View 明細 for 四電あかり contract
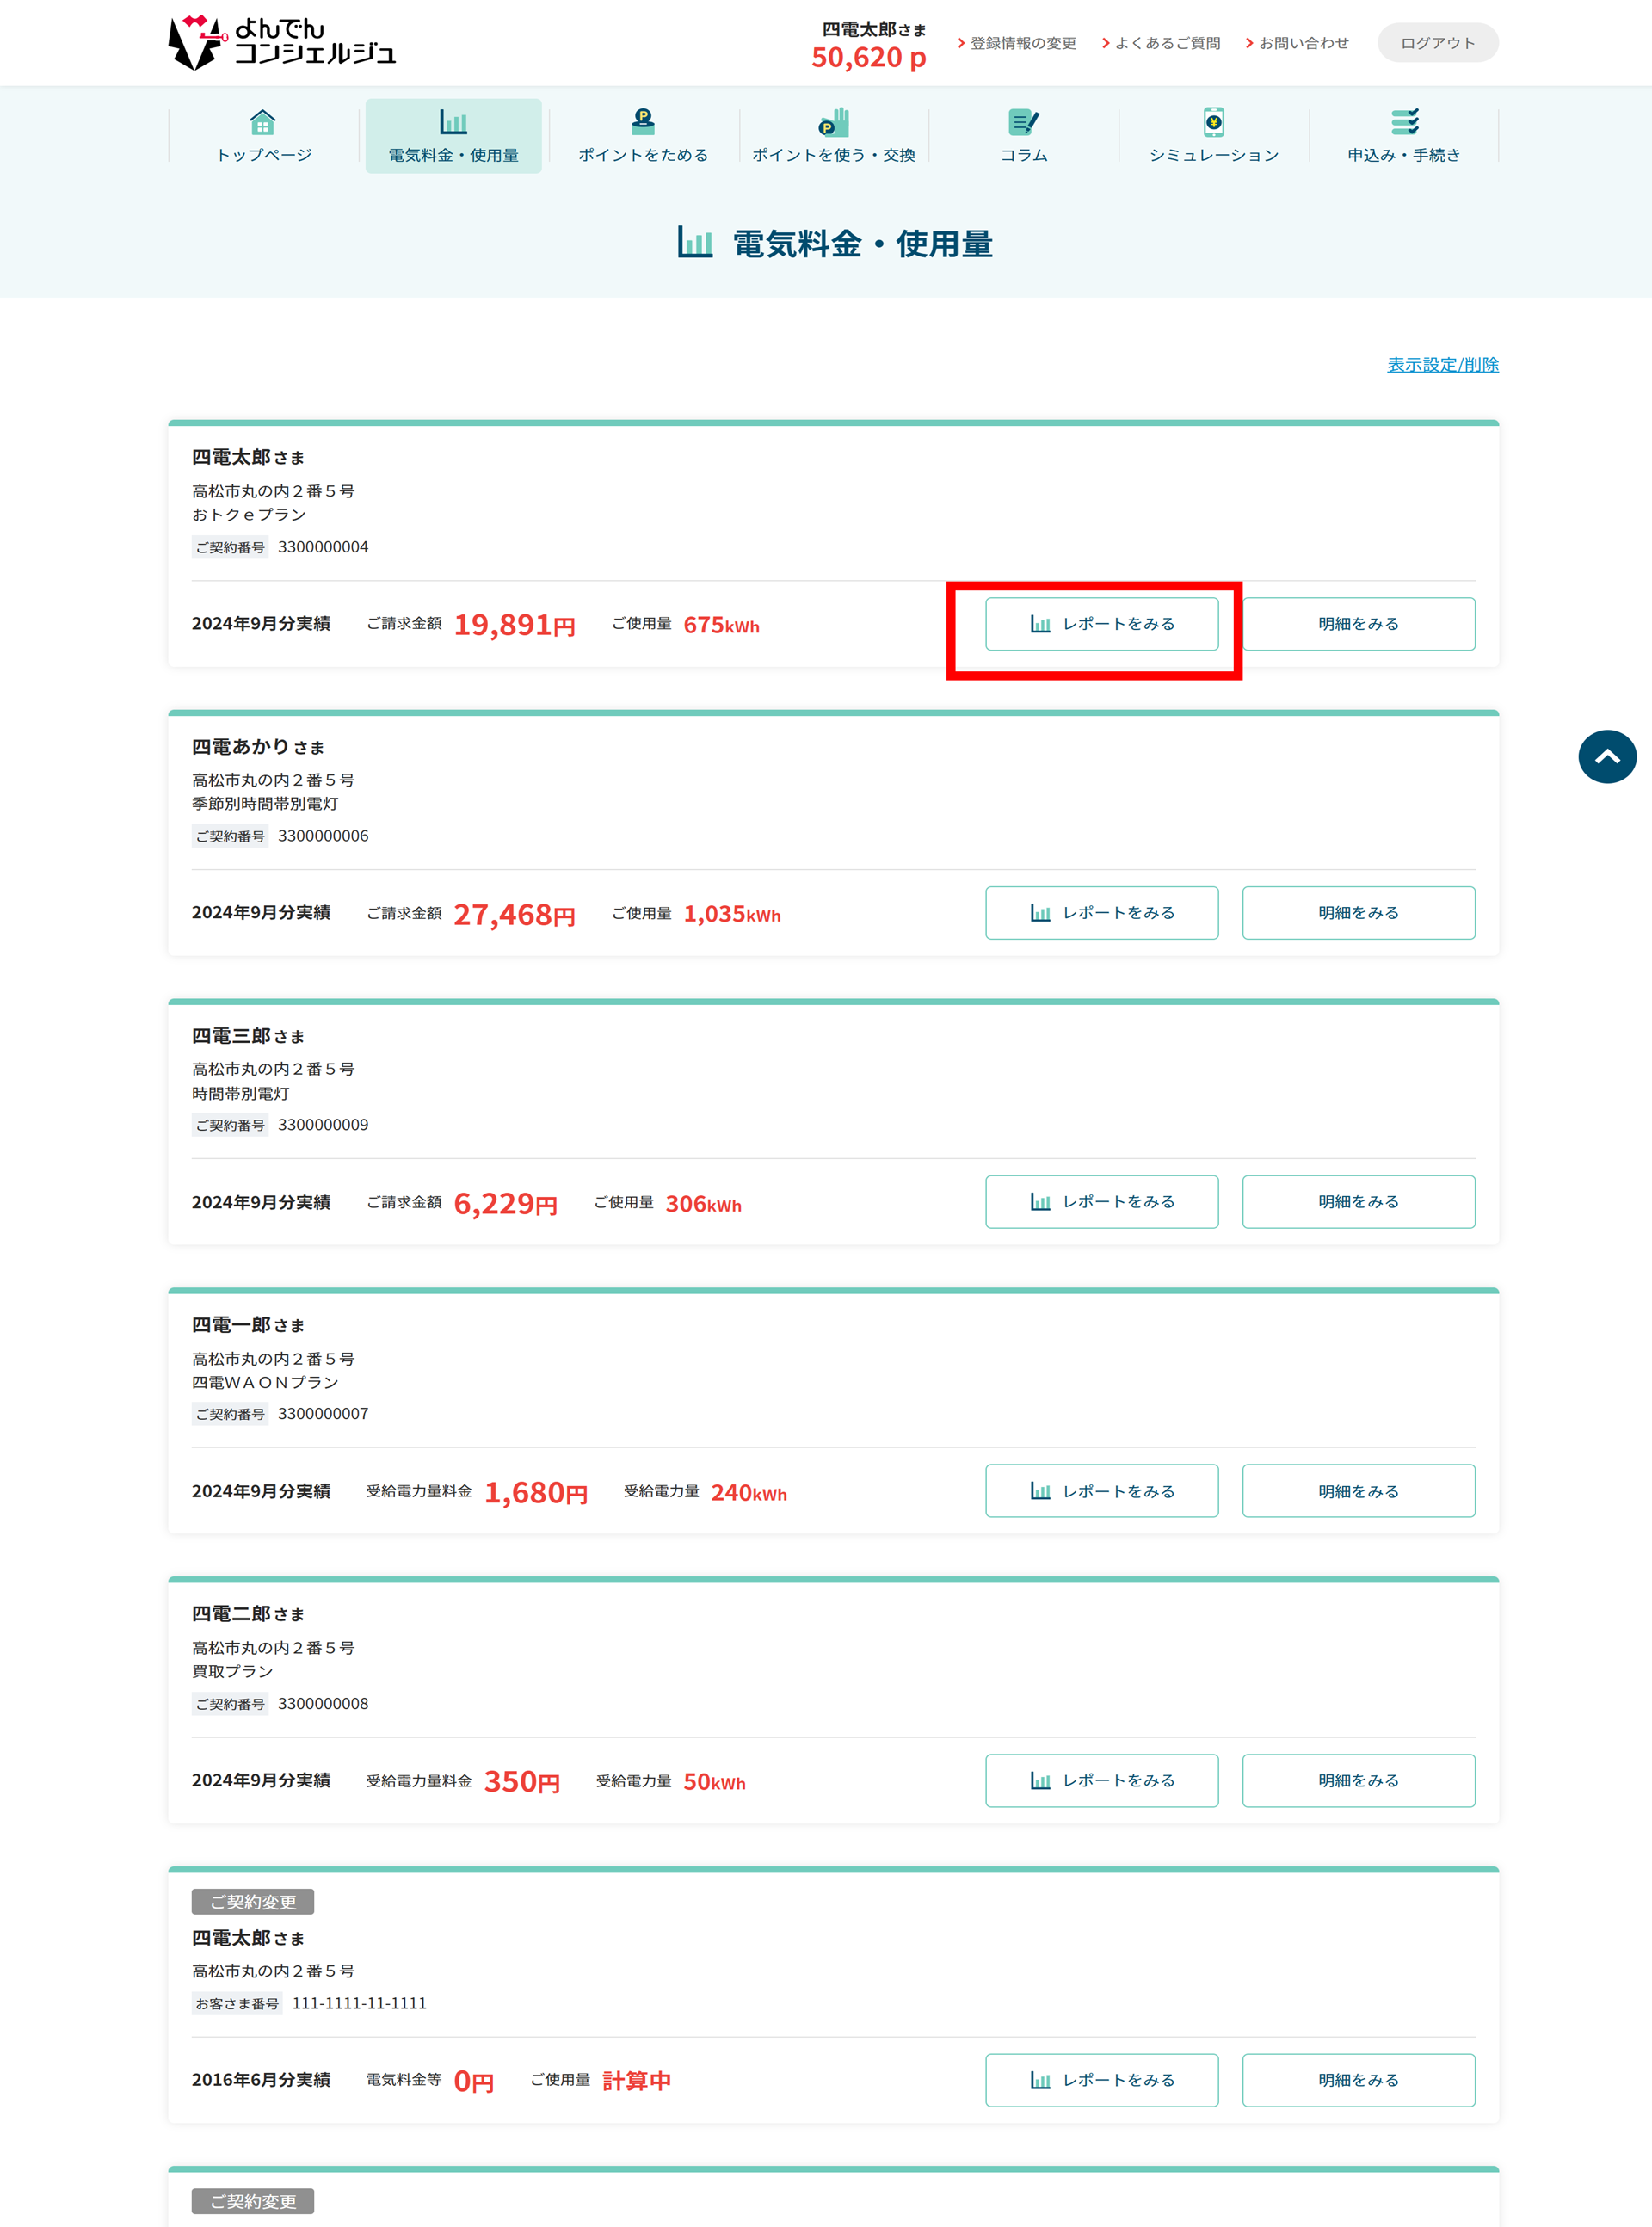1652x2227 pixels. coord(1357,913)
